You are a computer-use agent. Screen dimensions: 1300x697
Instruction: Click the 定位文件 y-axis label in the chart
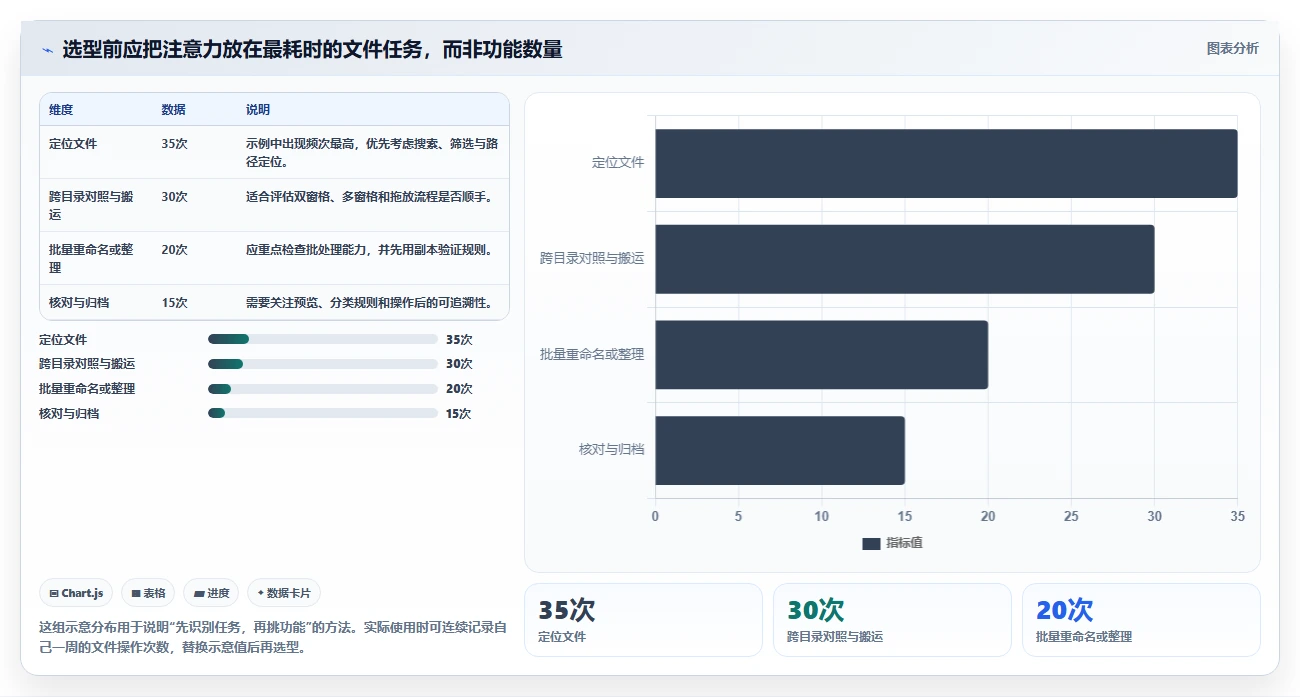point(618,162)
